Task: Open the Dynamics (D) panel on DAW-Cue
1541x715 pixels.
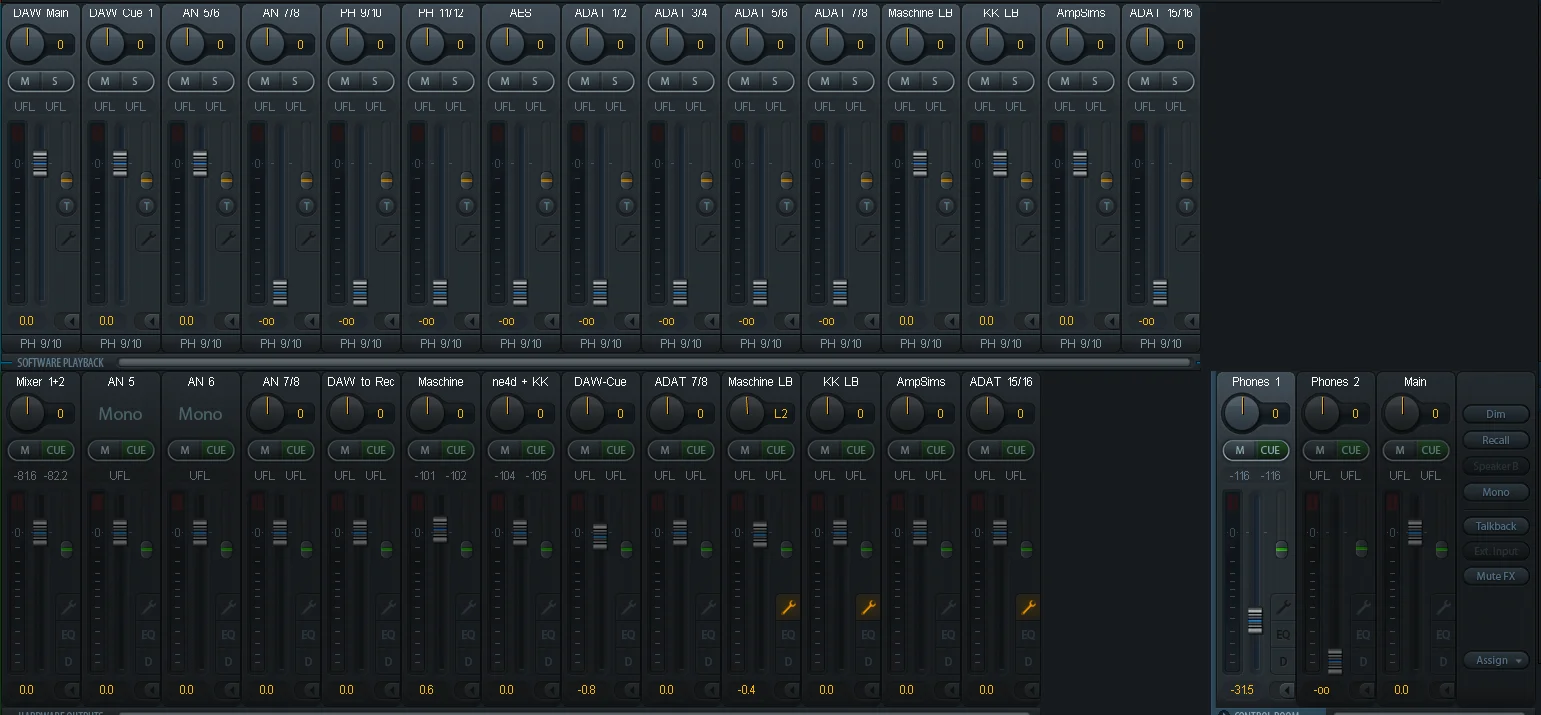Action: [628, 661]
